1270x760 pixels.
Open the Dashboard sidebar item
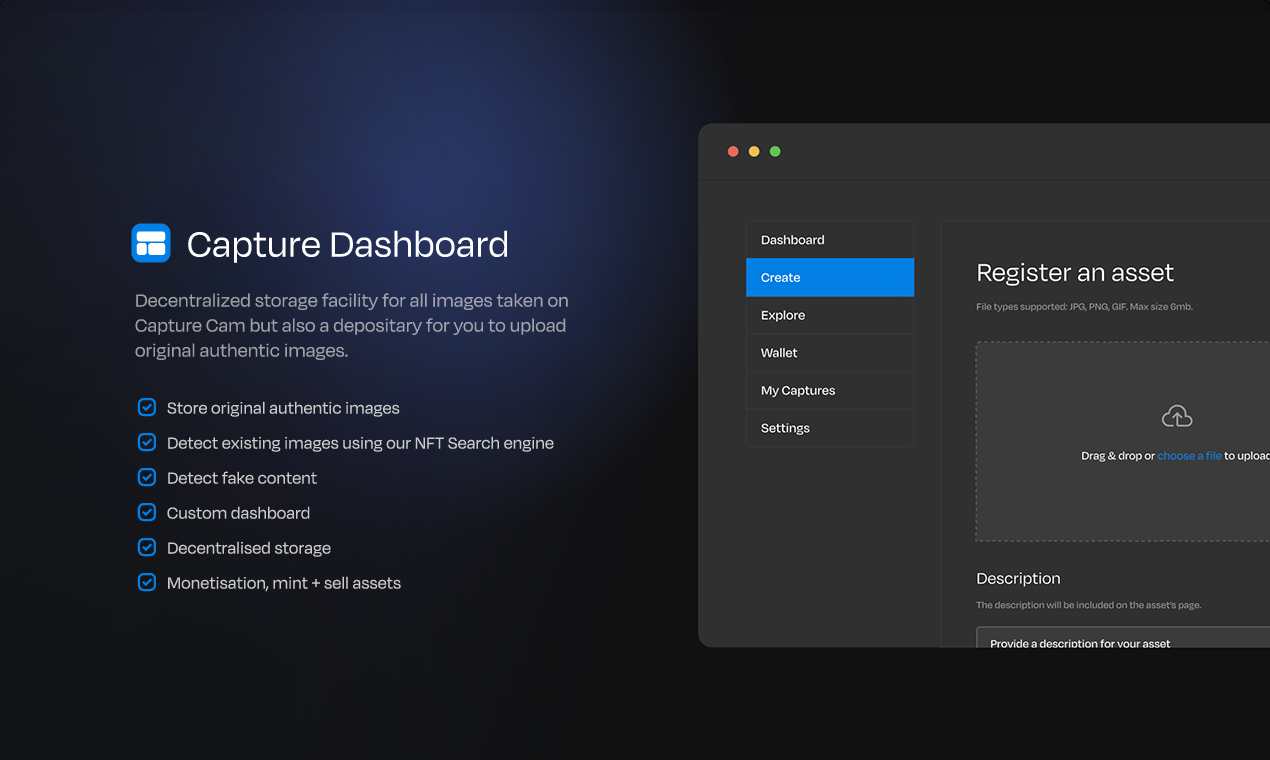(x=830, y=240)
